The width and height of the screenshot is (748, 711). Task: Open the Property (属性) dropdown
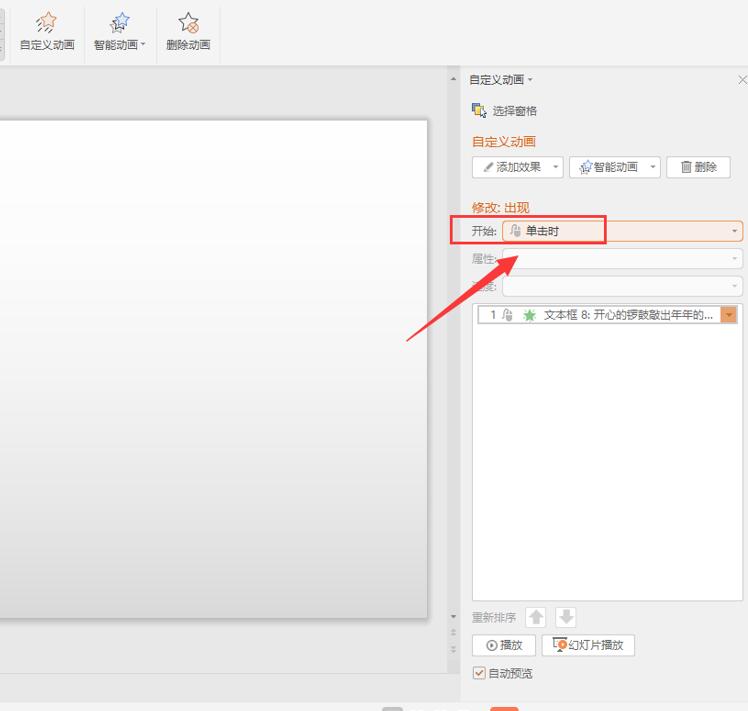(623, 259)
